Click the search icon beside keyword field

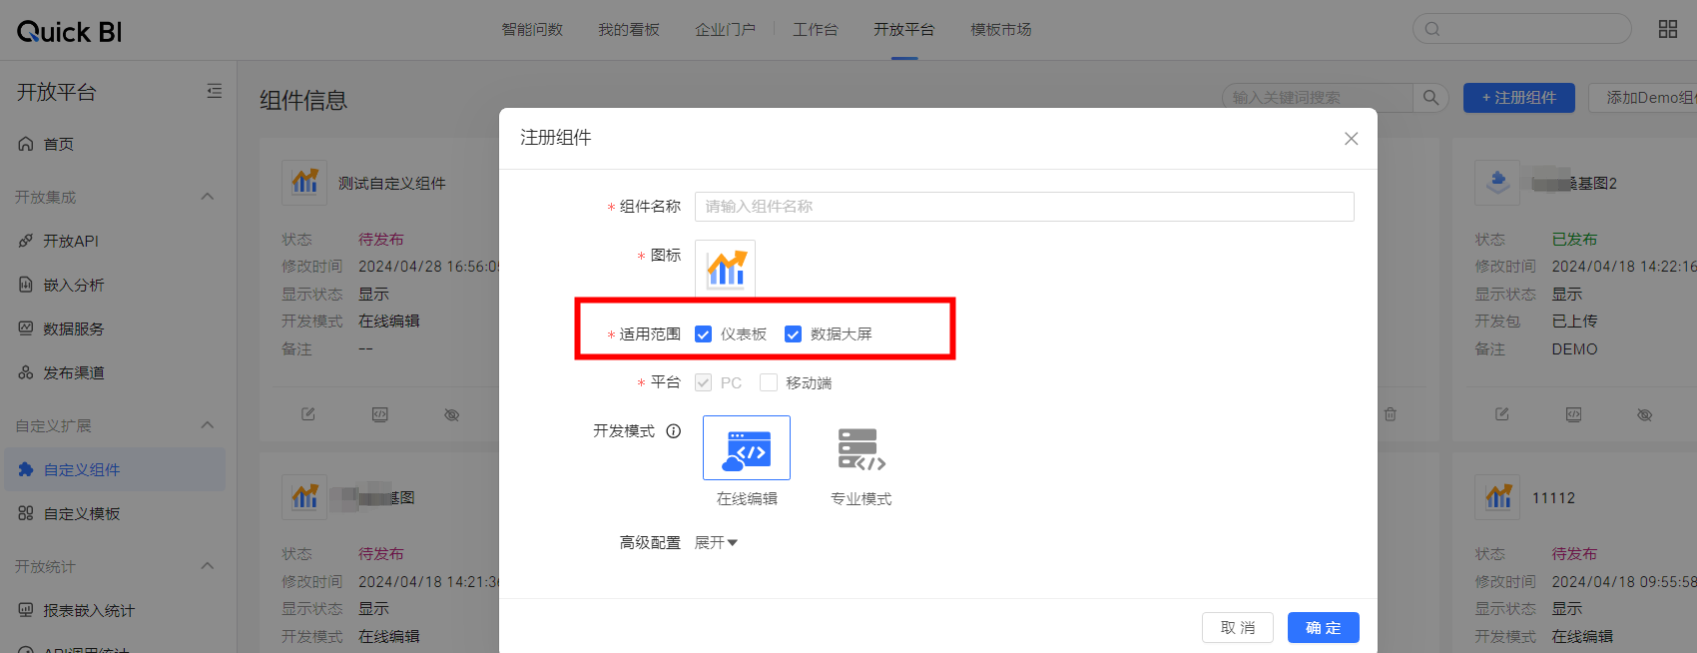tap(1431, 97)
